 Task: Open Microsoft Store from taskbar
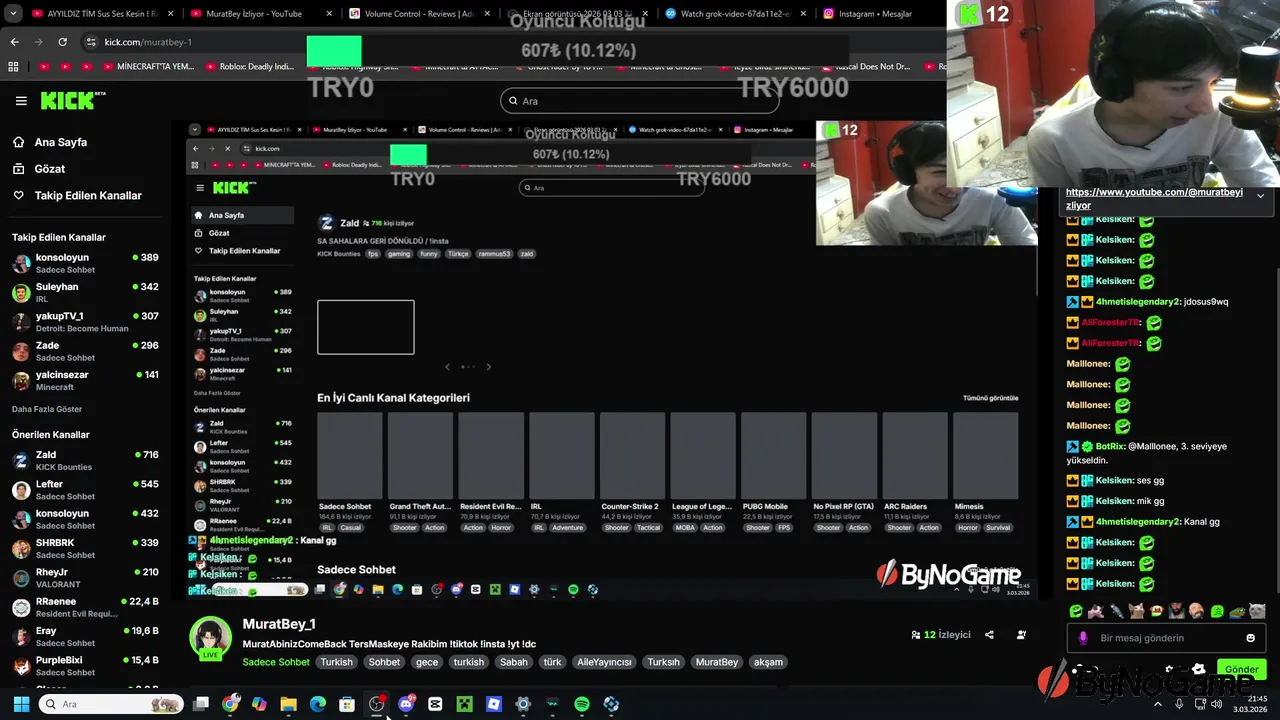tap(347, 704)
